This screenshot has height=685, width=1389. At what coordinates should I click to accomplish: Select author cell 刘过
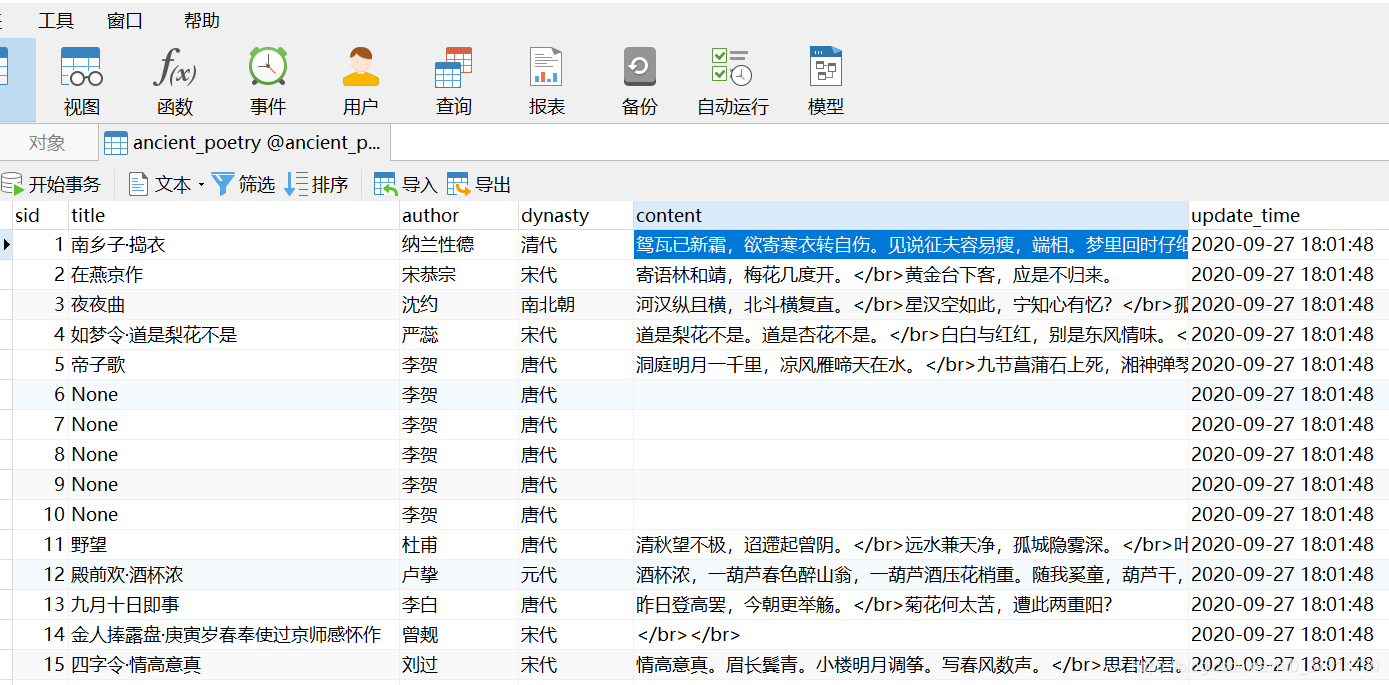click(x=459, y=665)
